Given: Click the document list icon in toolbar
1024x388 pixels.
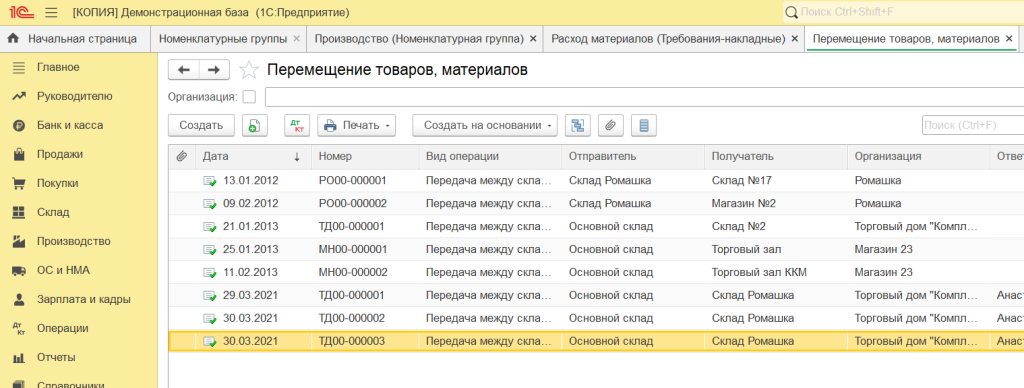Looking at the screenshot, I should (644, 125).
